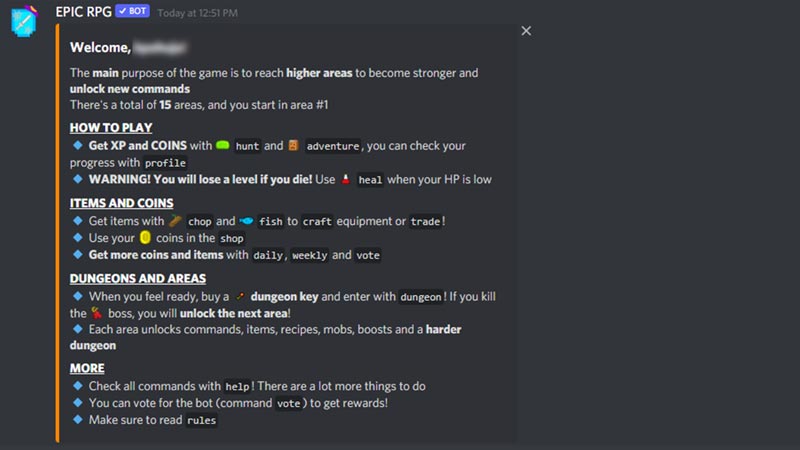Click the rules command code text
This screenshot has width=800, height=450.
pyautogui.click(x=202, y=420)
